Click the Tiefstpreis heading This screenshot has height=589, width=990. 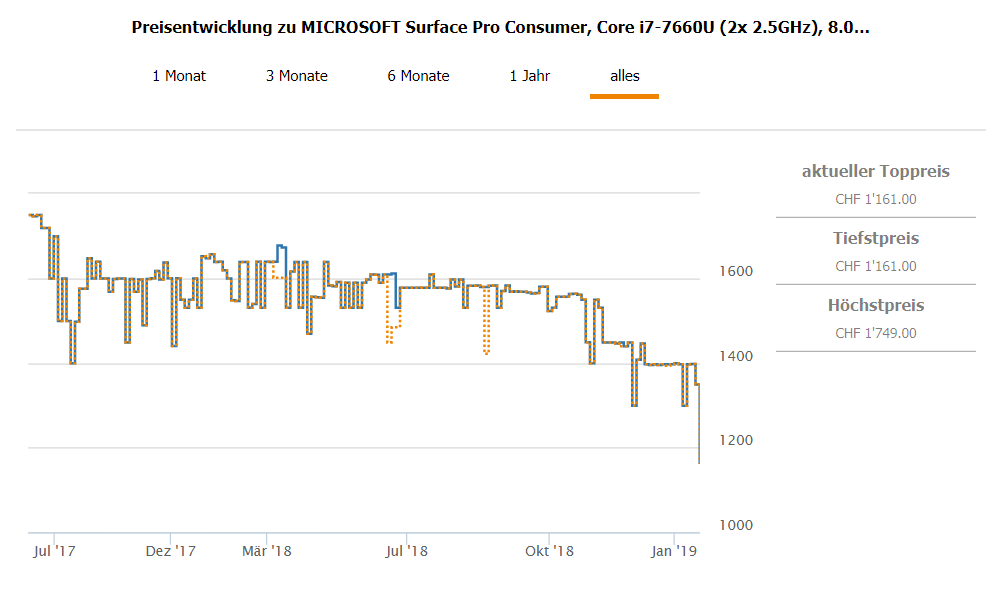tap(876, 238)
